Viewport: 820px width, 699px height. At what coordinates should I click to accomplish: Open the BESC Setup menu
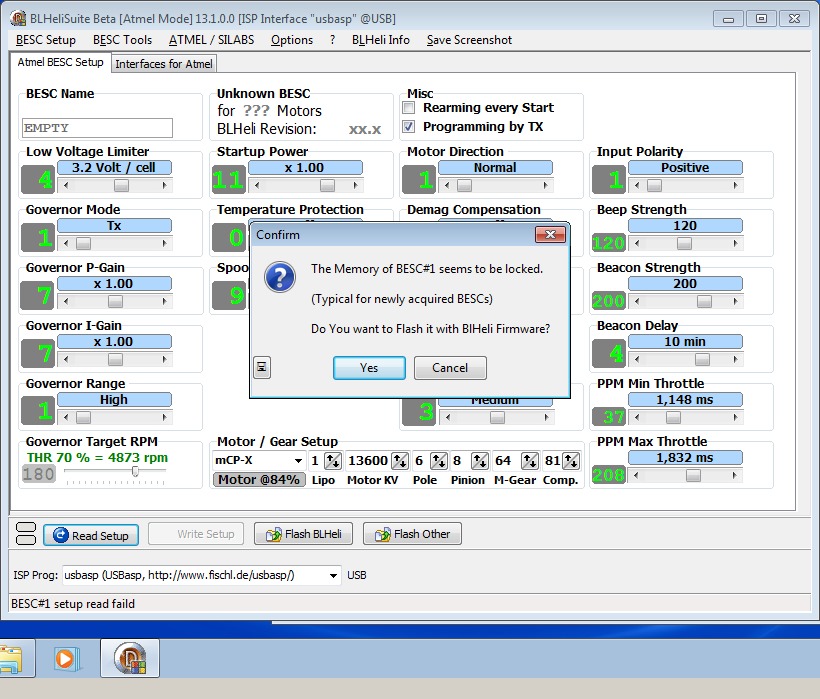click(45, 40)
